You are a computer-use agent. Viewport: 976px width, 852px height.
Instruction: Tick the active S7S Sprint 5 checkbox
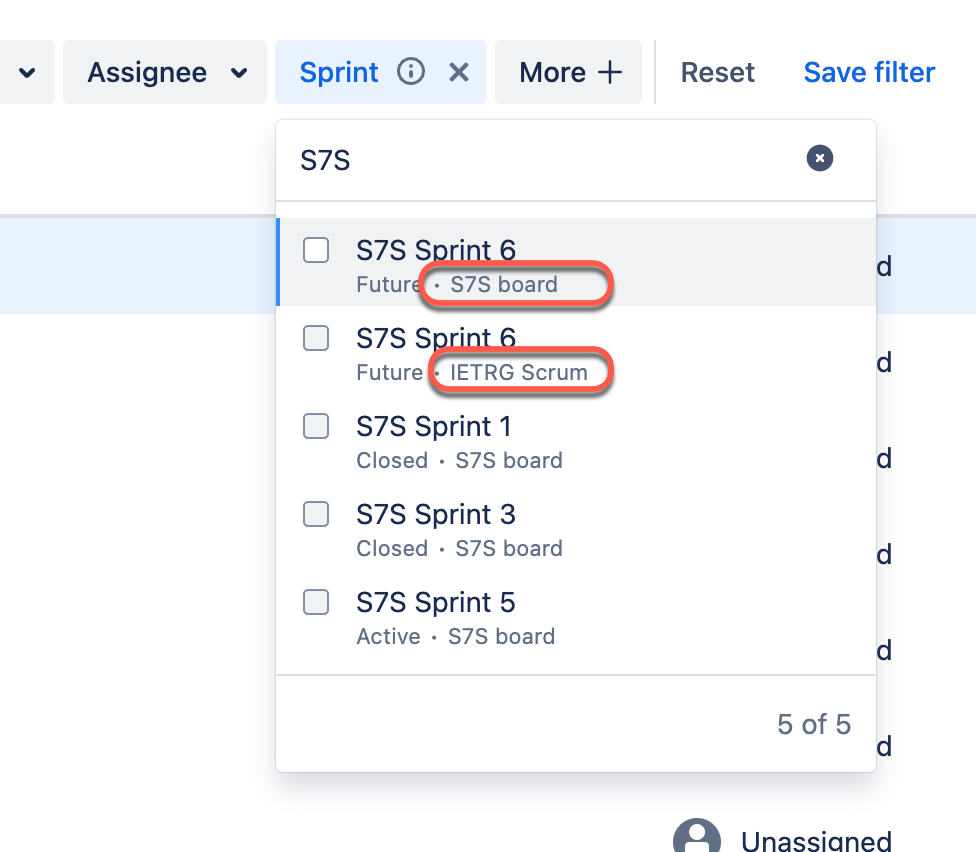click(315, 602)
